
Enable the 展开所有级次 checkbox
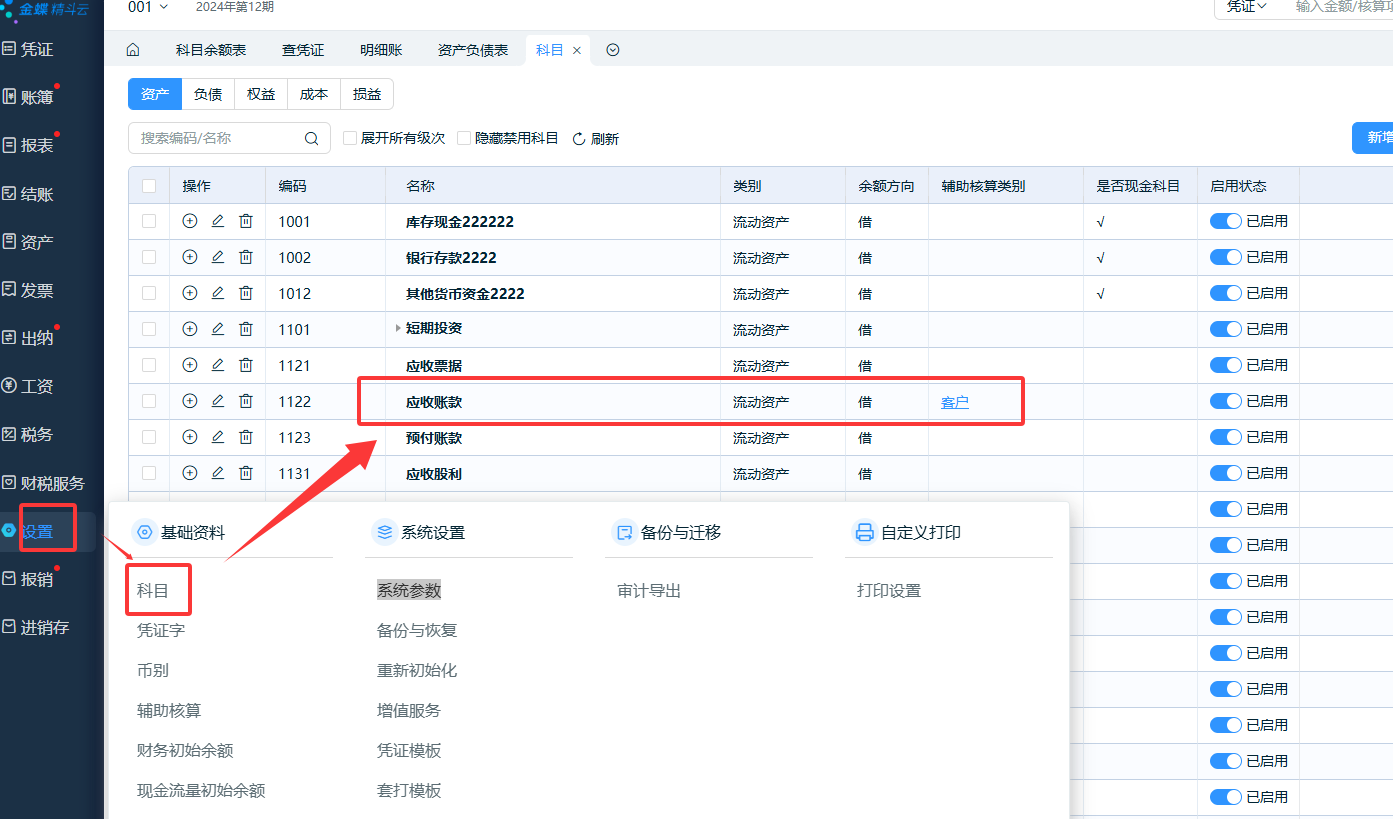(x=350, y=138)
